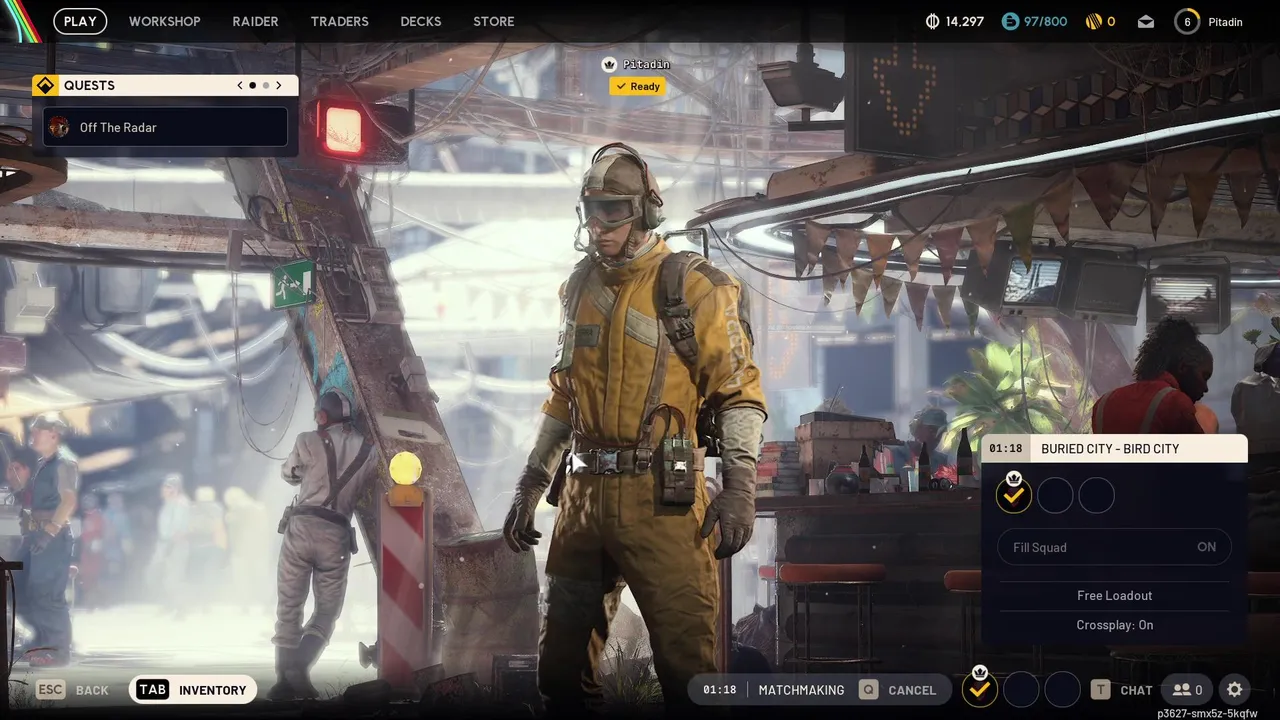Select the second quest page dot

(265, 86)
